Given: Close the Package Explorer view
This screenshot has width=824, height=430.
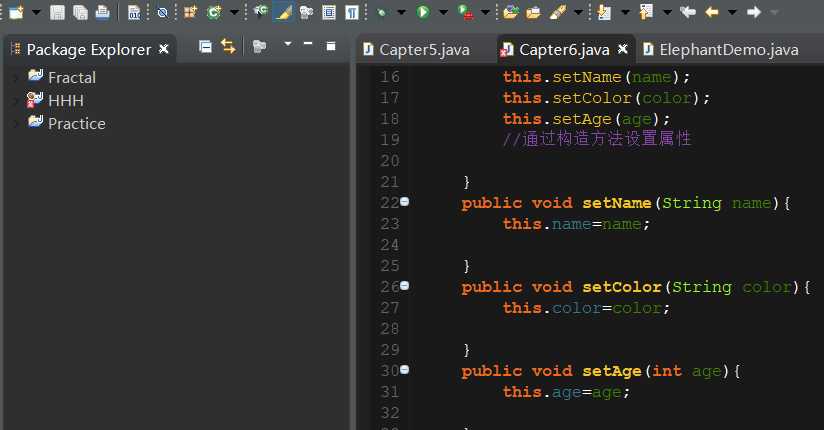Looking at the screenshot, I should pyautogui.click(x=164, y=49).
